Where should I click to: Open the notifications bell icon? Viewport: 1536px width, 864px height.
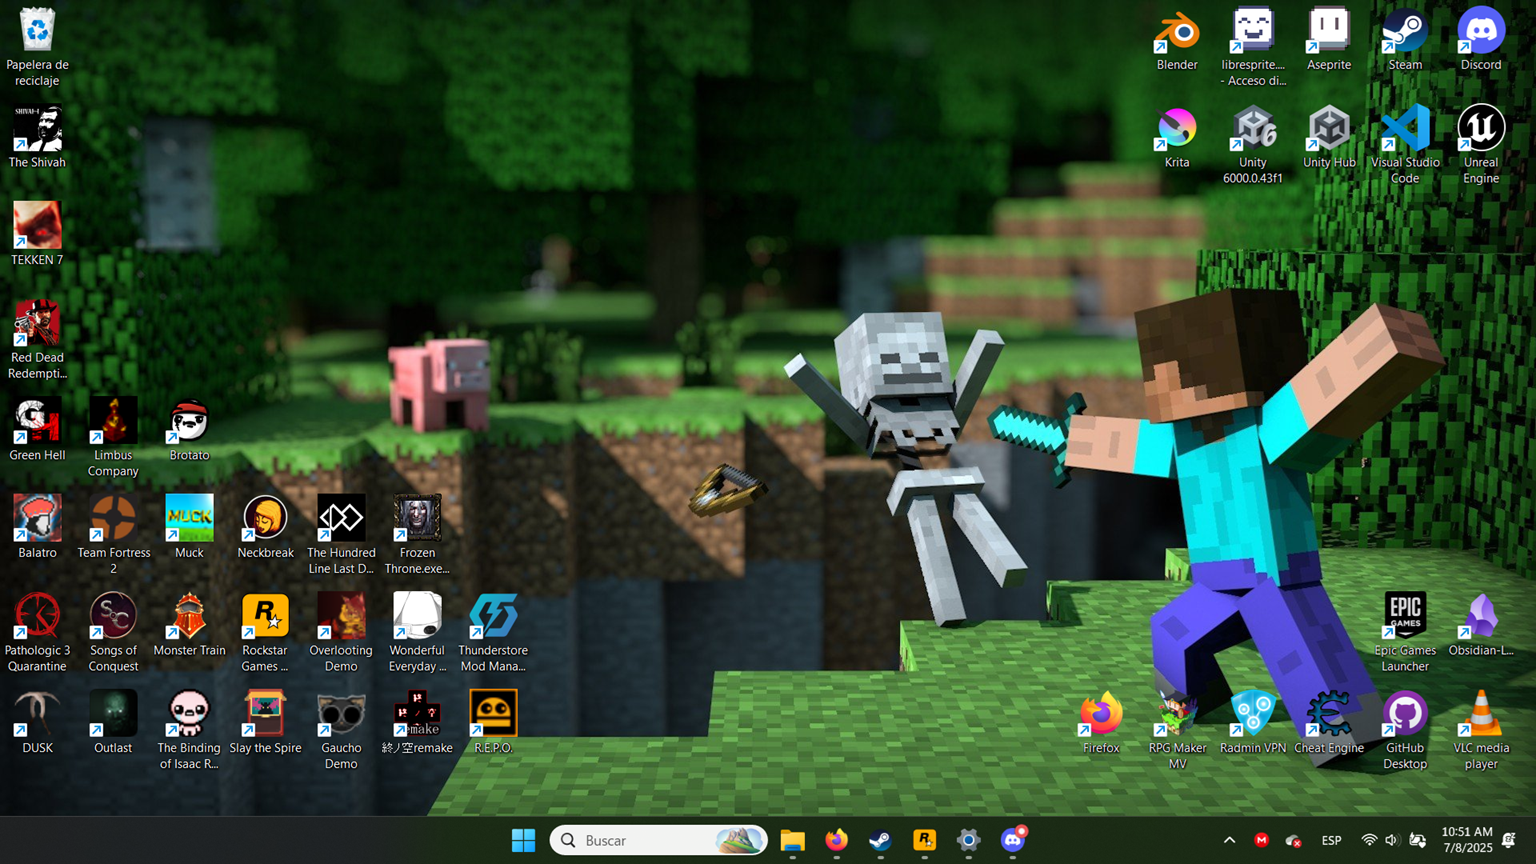[x=1509, y=841]
